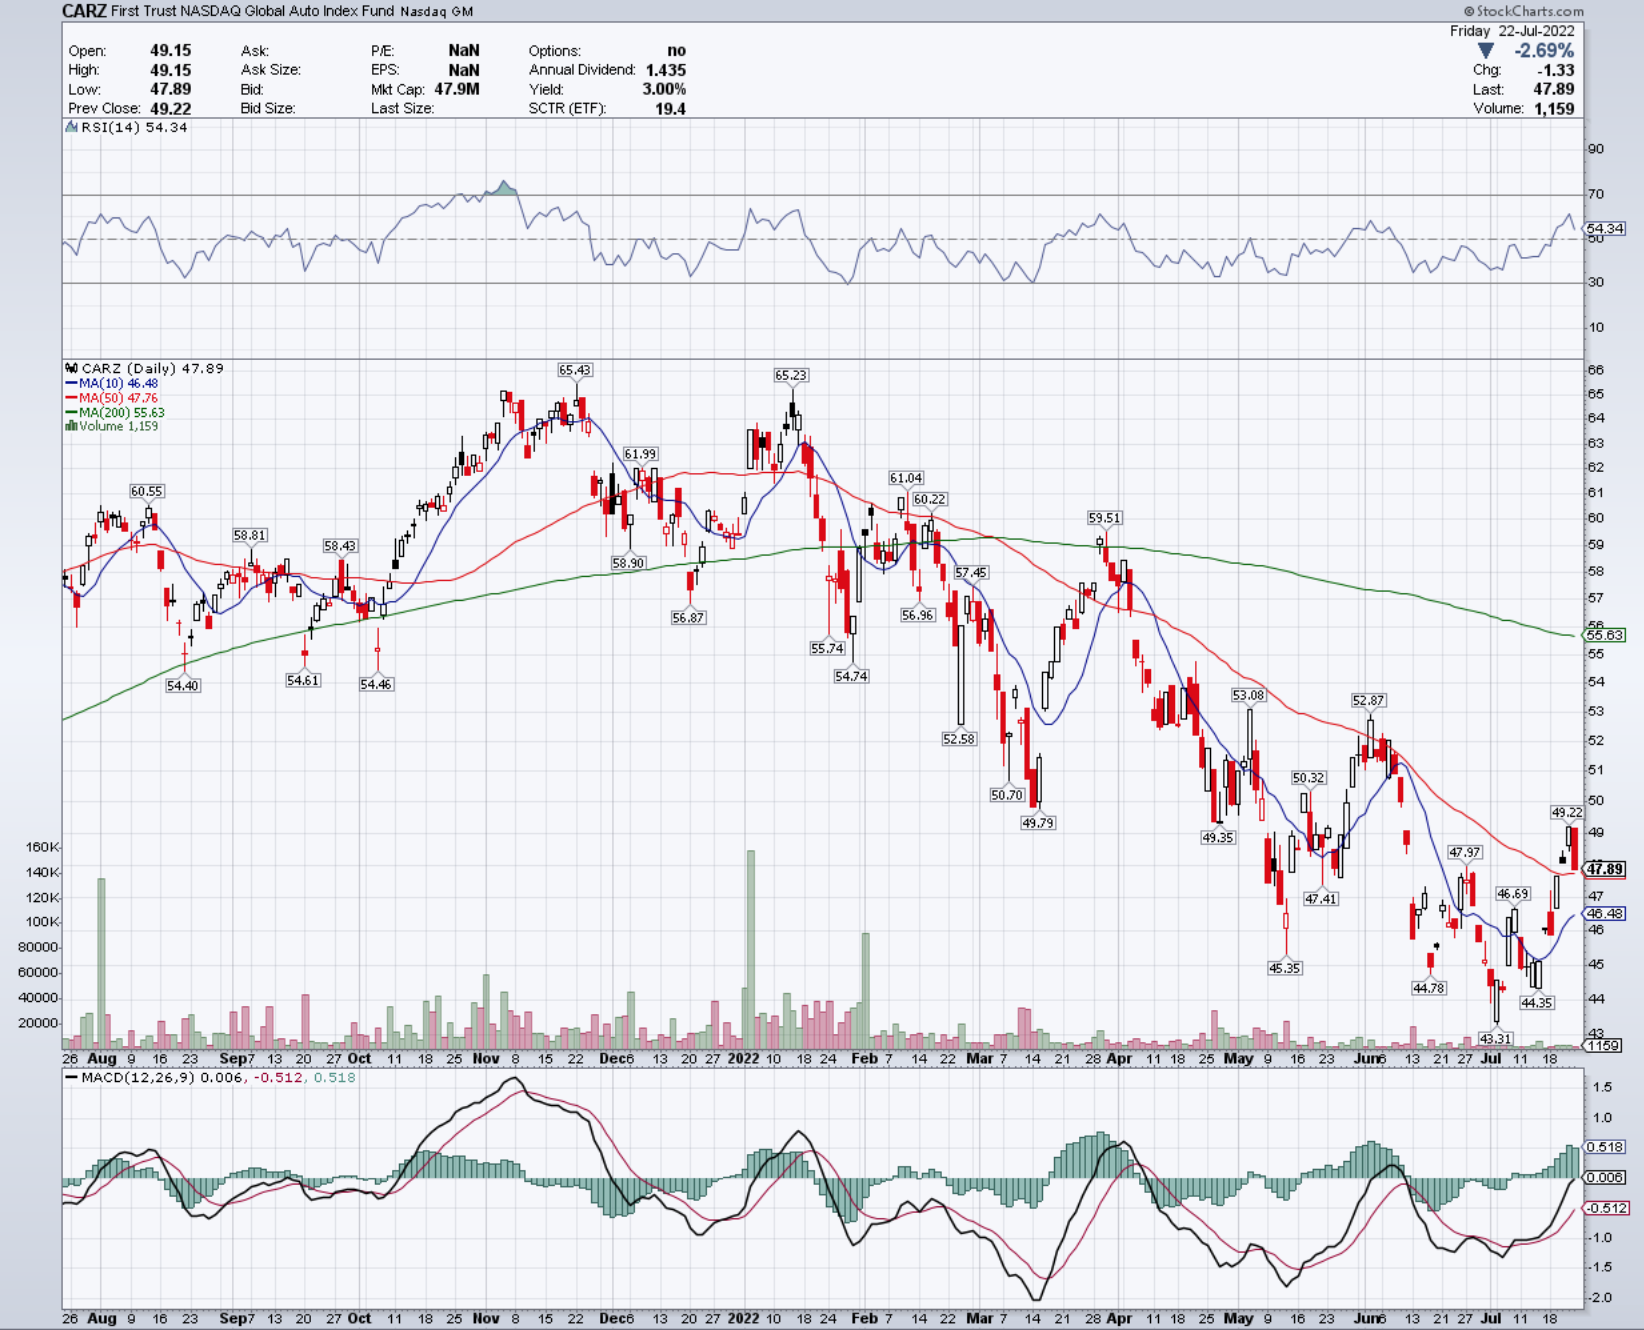Select the 60.22 price label
The width and height of the screenshot is (1644, 1330).
(x=930, y=499)
